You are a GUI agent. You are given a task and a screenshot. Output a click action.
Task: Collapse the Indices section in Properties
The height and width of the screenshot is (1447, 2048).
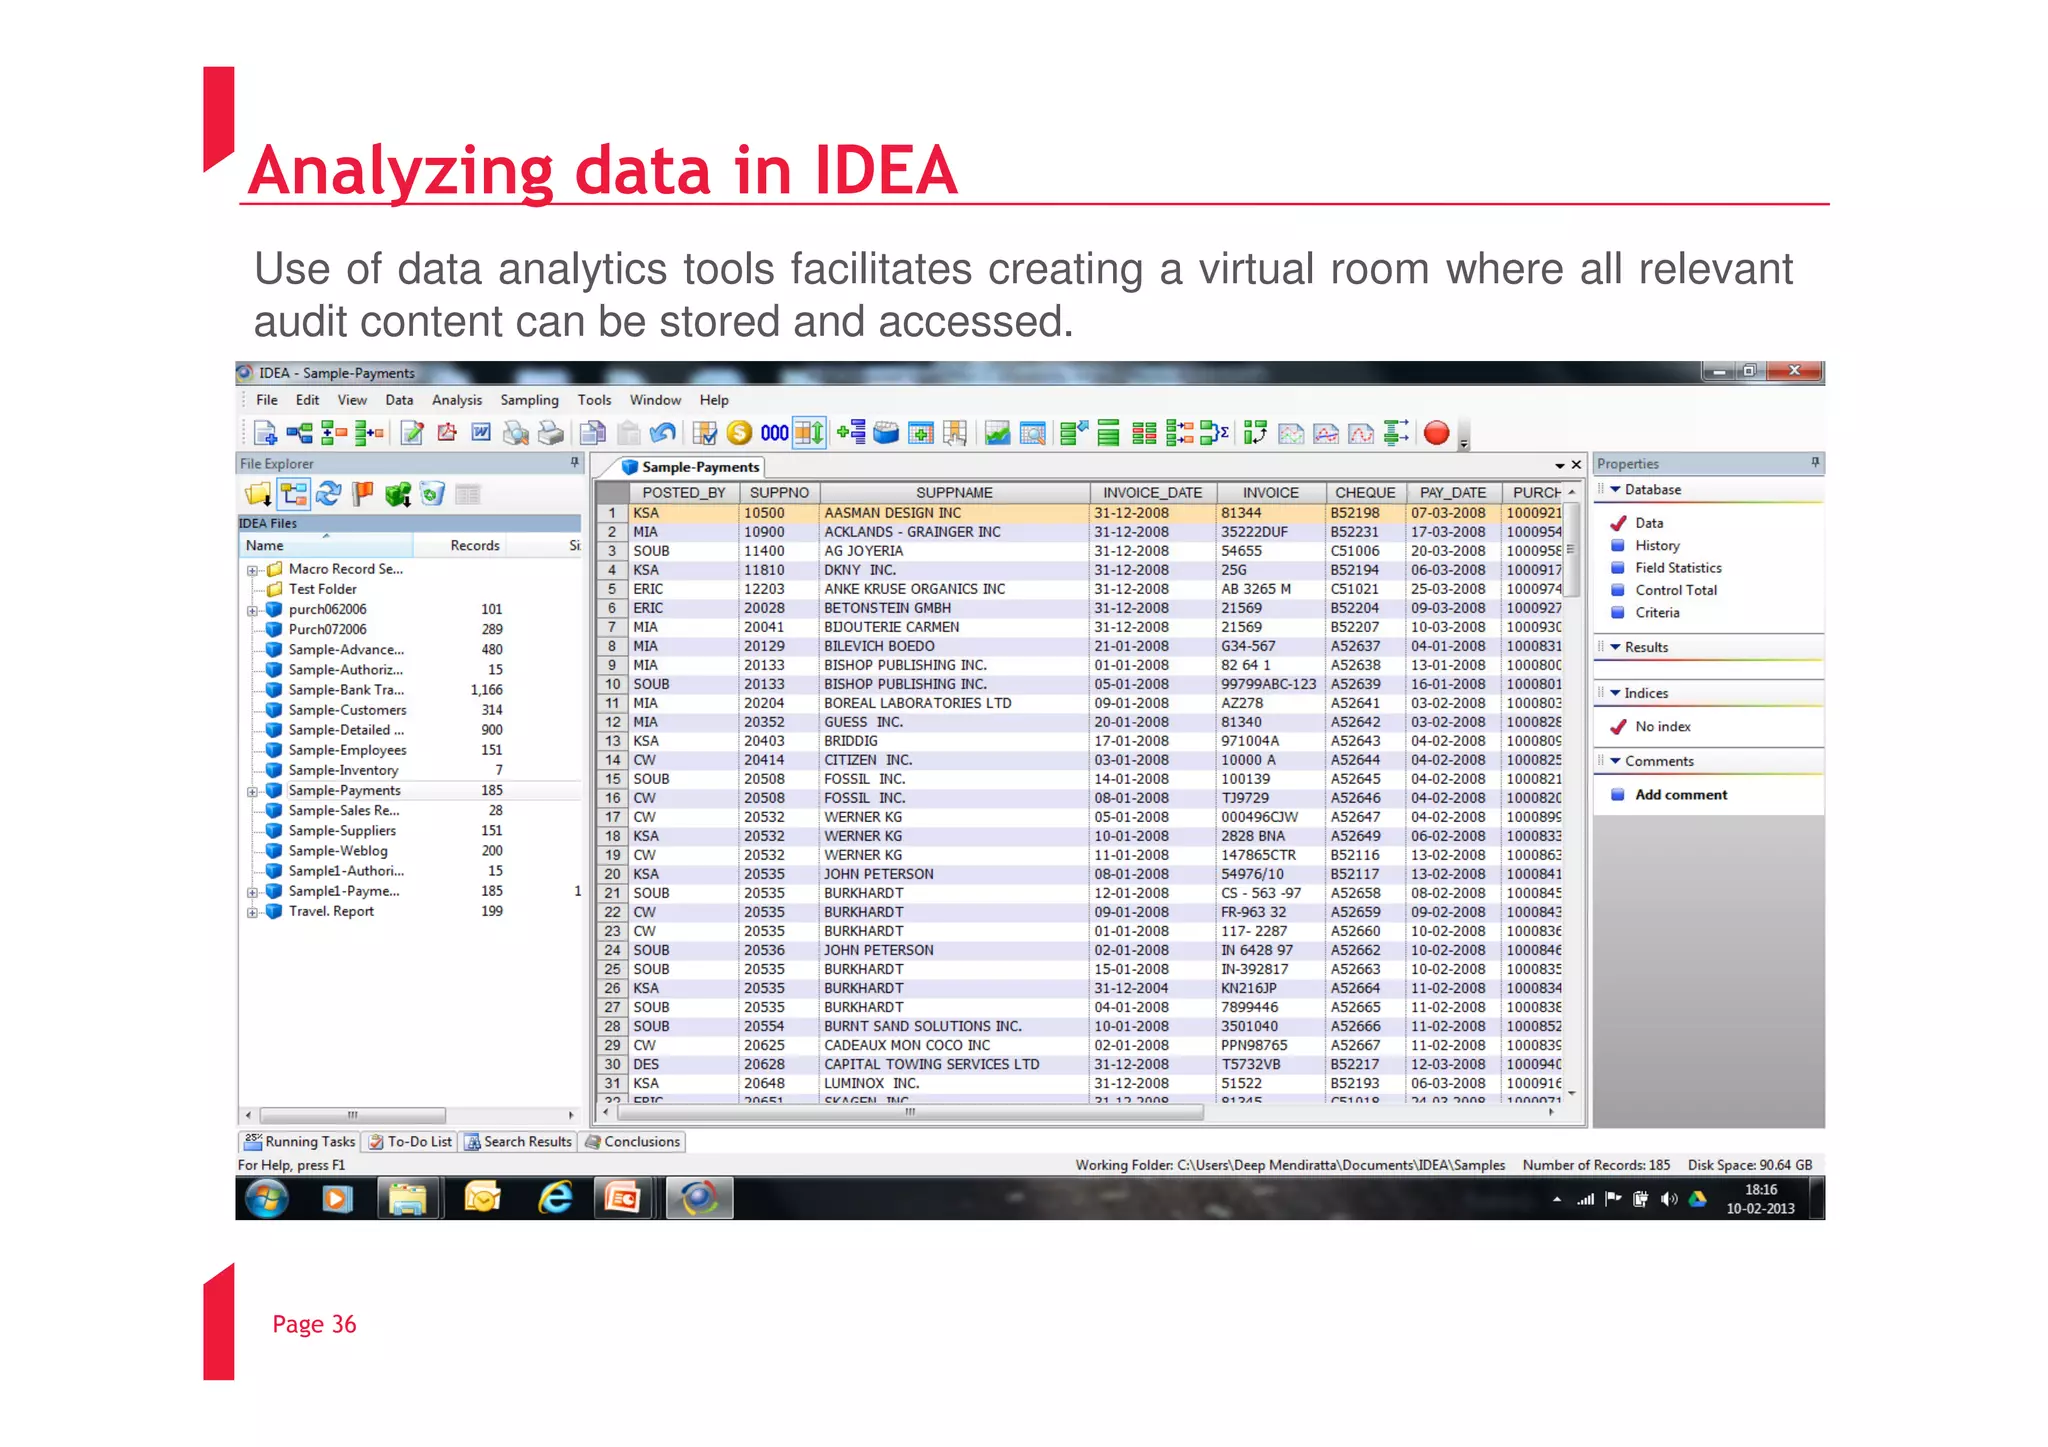(x=1615, y=693)
